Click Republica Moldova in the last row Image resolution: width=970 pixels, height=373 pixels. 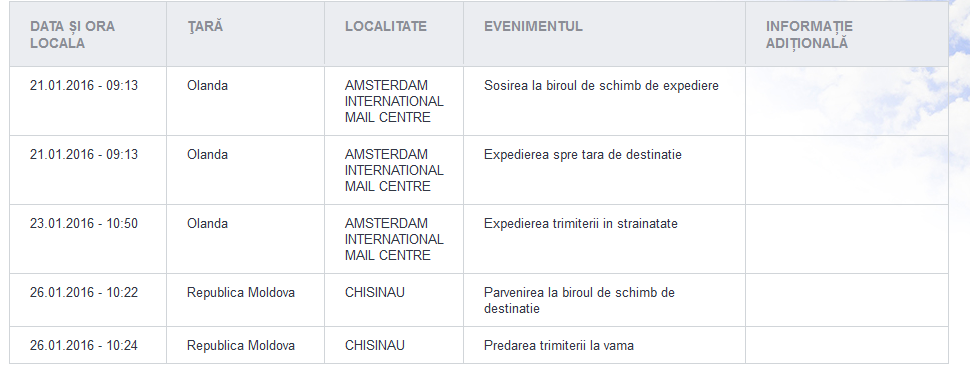(x=241, y=346)
